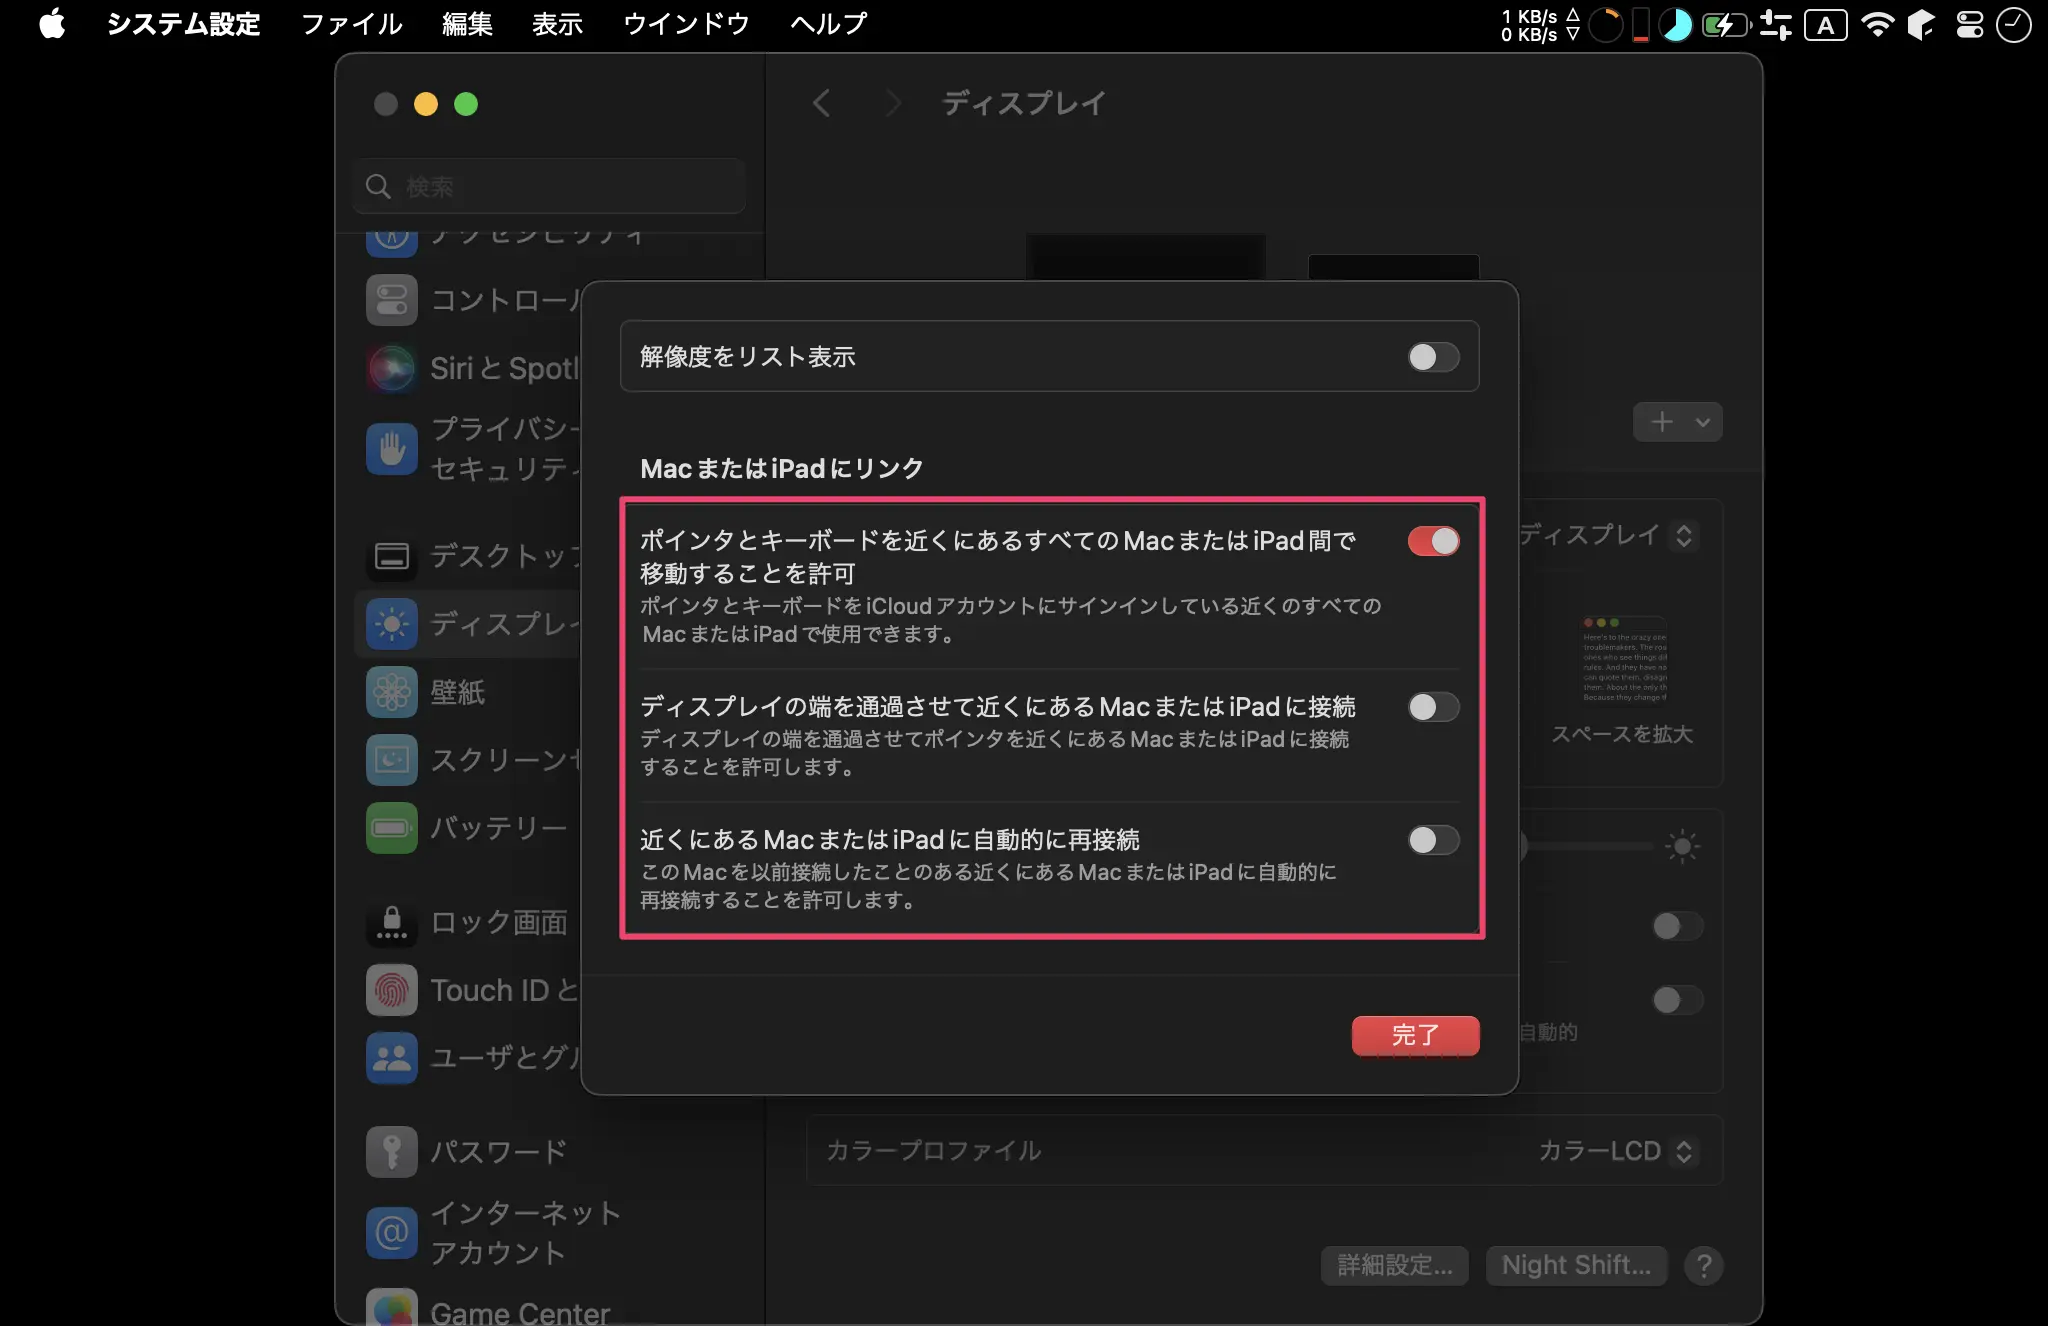Click the 詳細設定... button
The image size is (2048, 1326).
coord(1394,1265)
